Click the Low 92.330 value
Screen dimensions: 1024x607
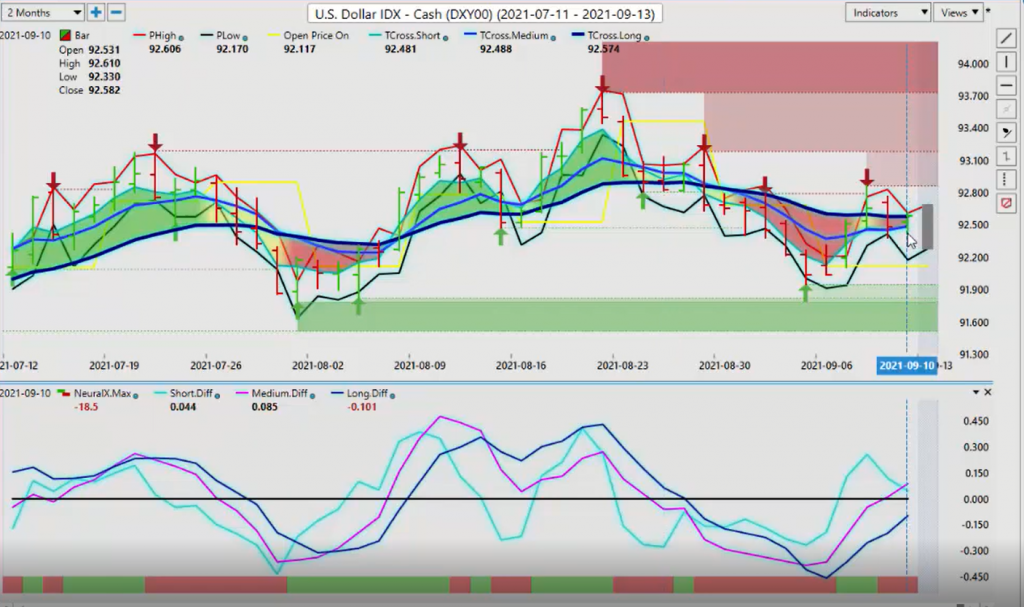pos(104,76)
